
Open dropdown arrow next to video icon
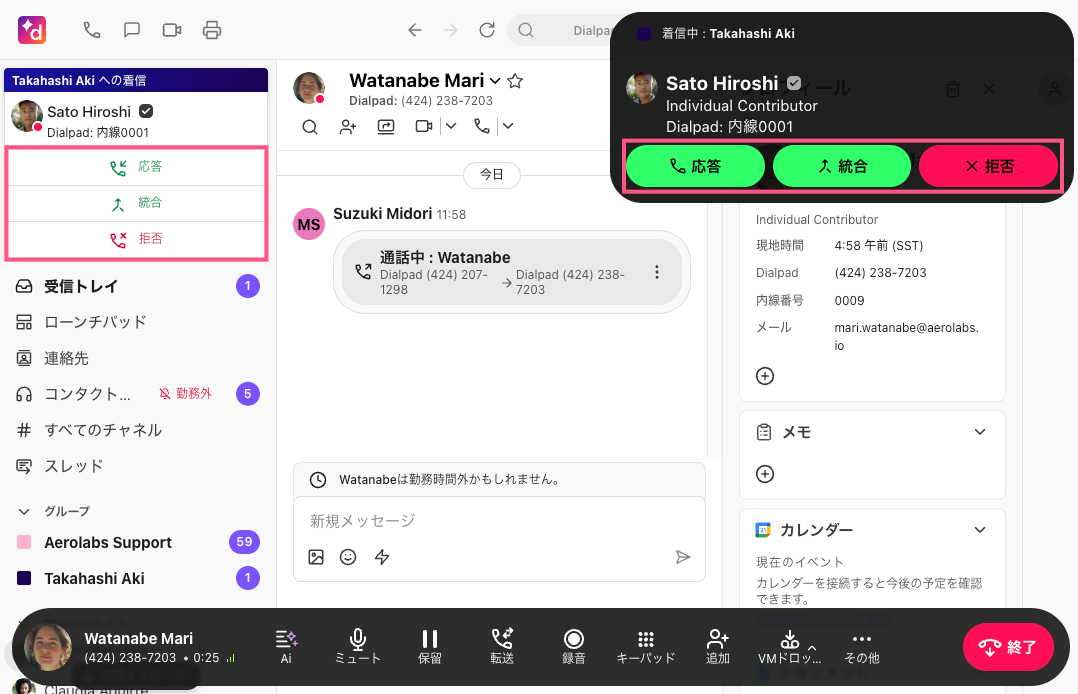click(450, 126)
